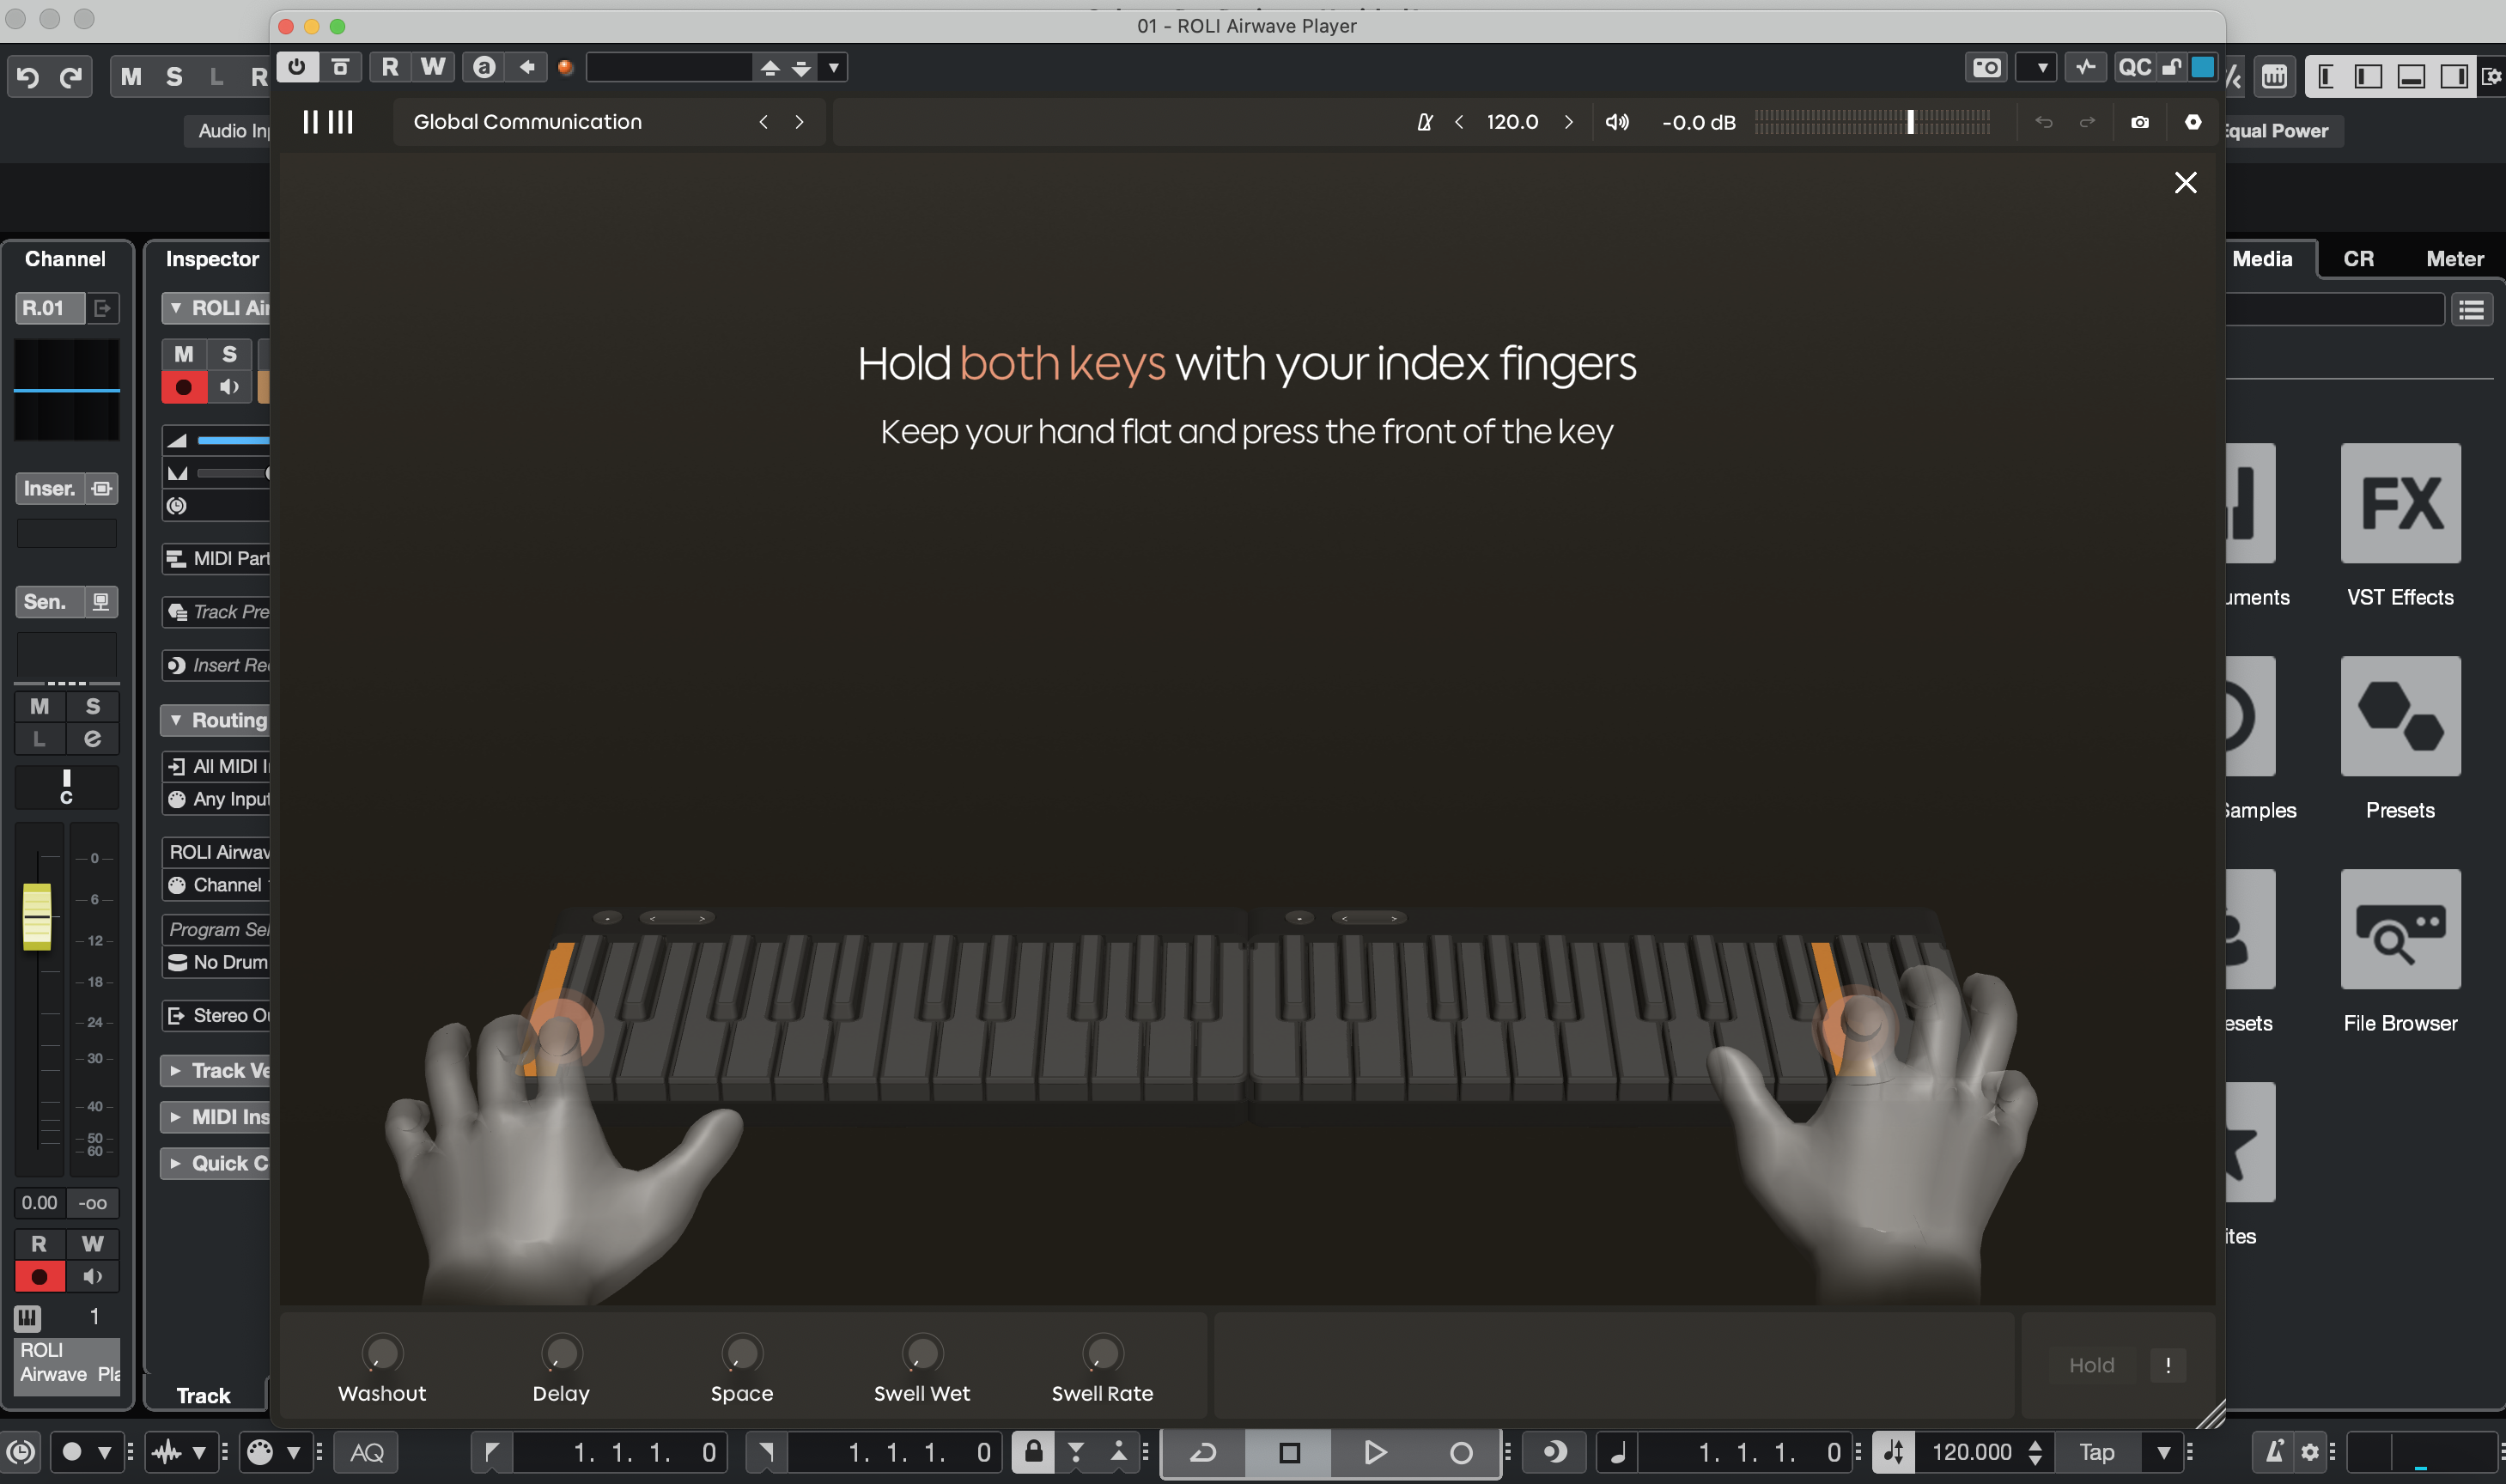Toggle Record Enable in the Inspector
2506x1484 pixels.
point(184,387)
